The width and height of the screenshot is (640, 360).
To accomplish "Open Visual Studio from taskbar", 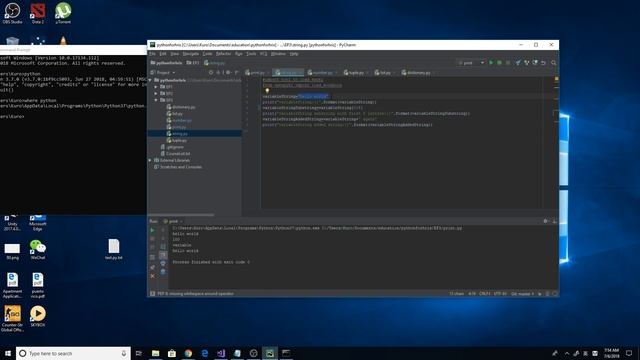I will [x=221, y=353].
